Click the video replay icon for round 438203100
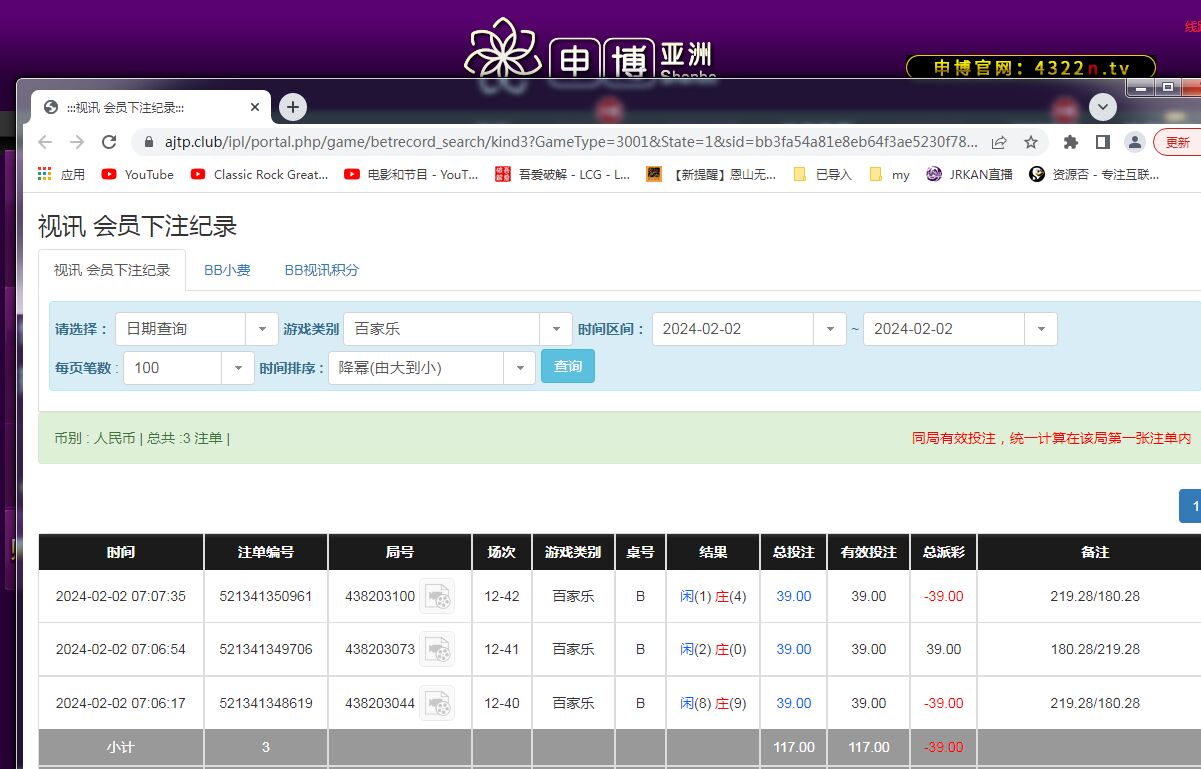Screen dimensions: 1201x769 coord(437,596)
